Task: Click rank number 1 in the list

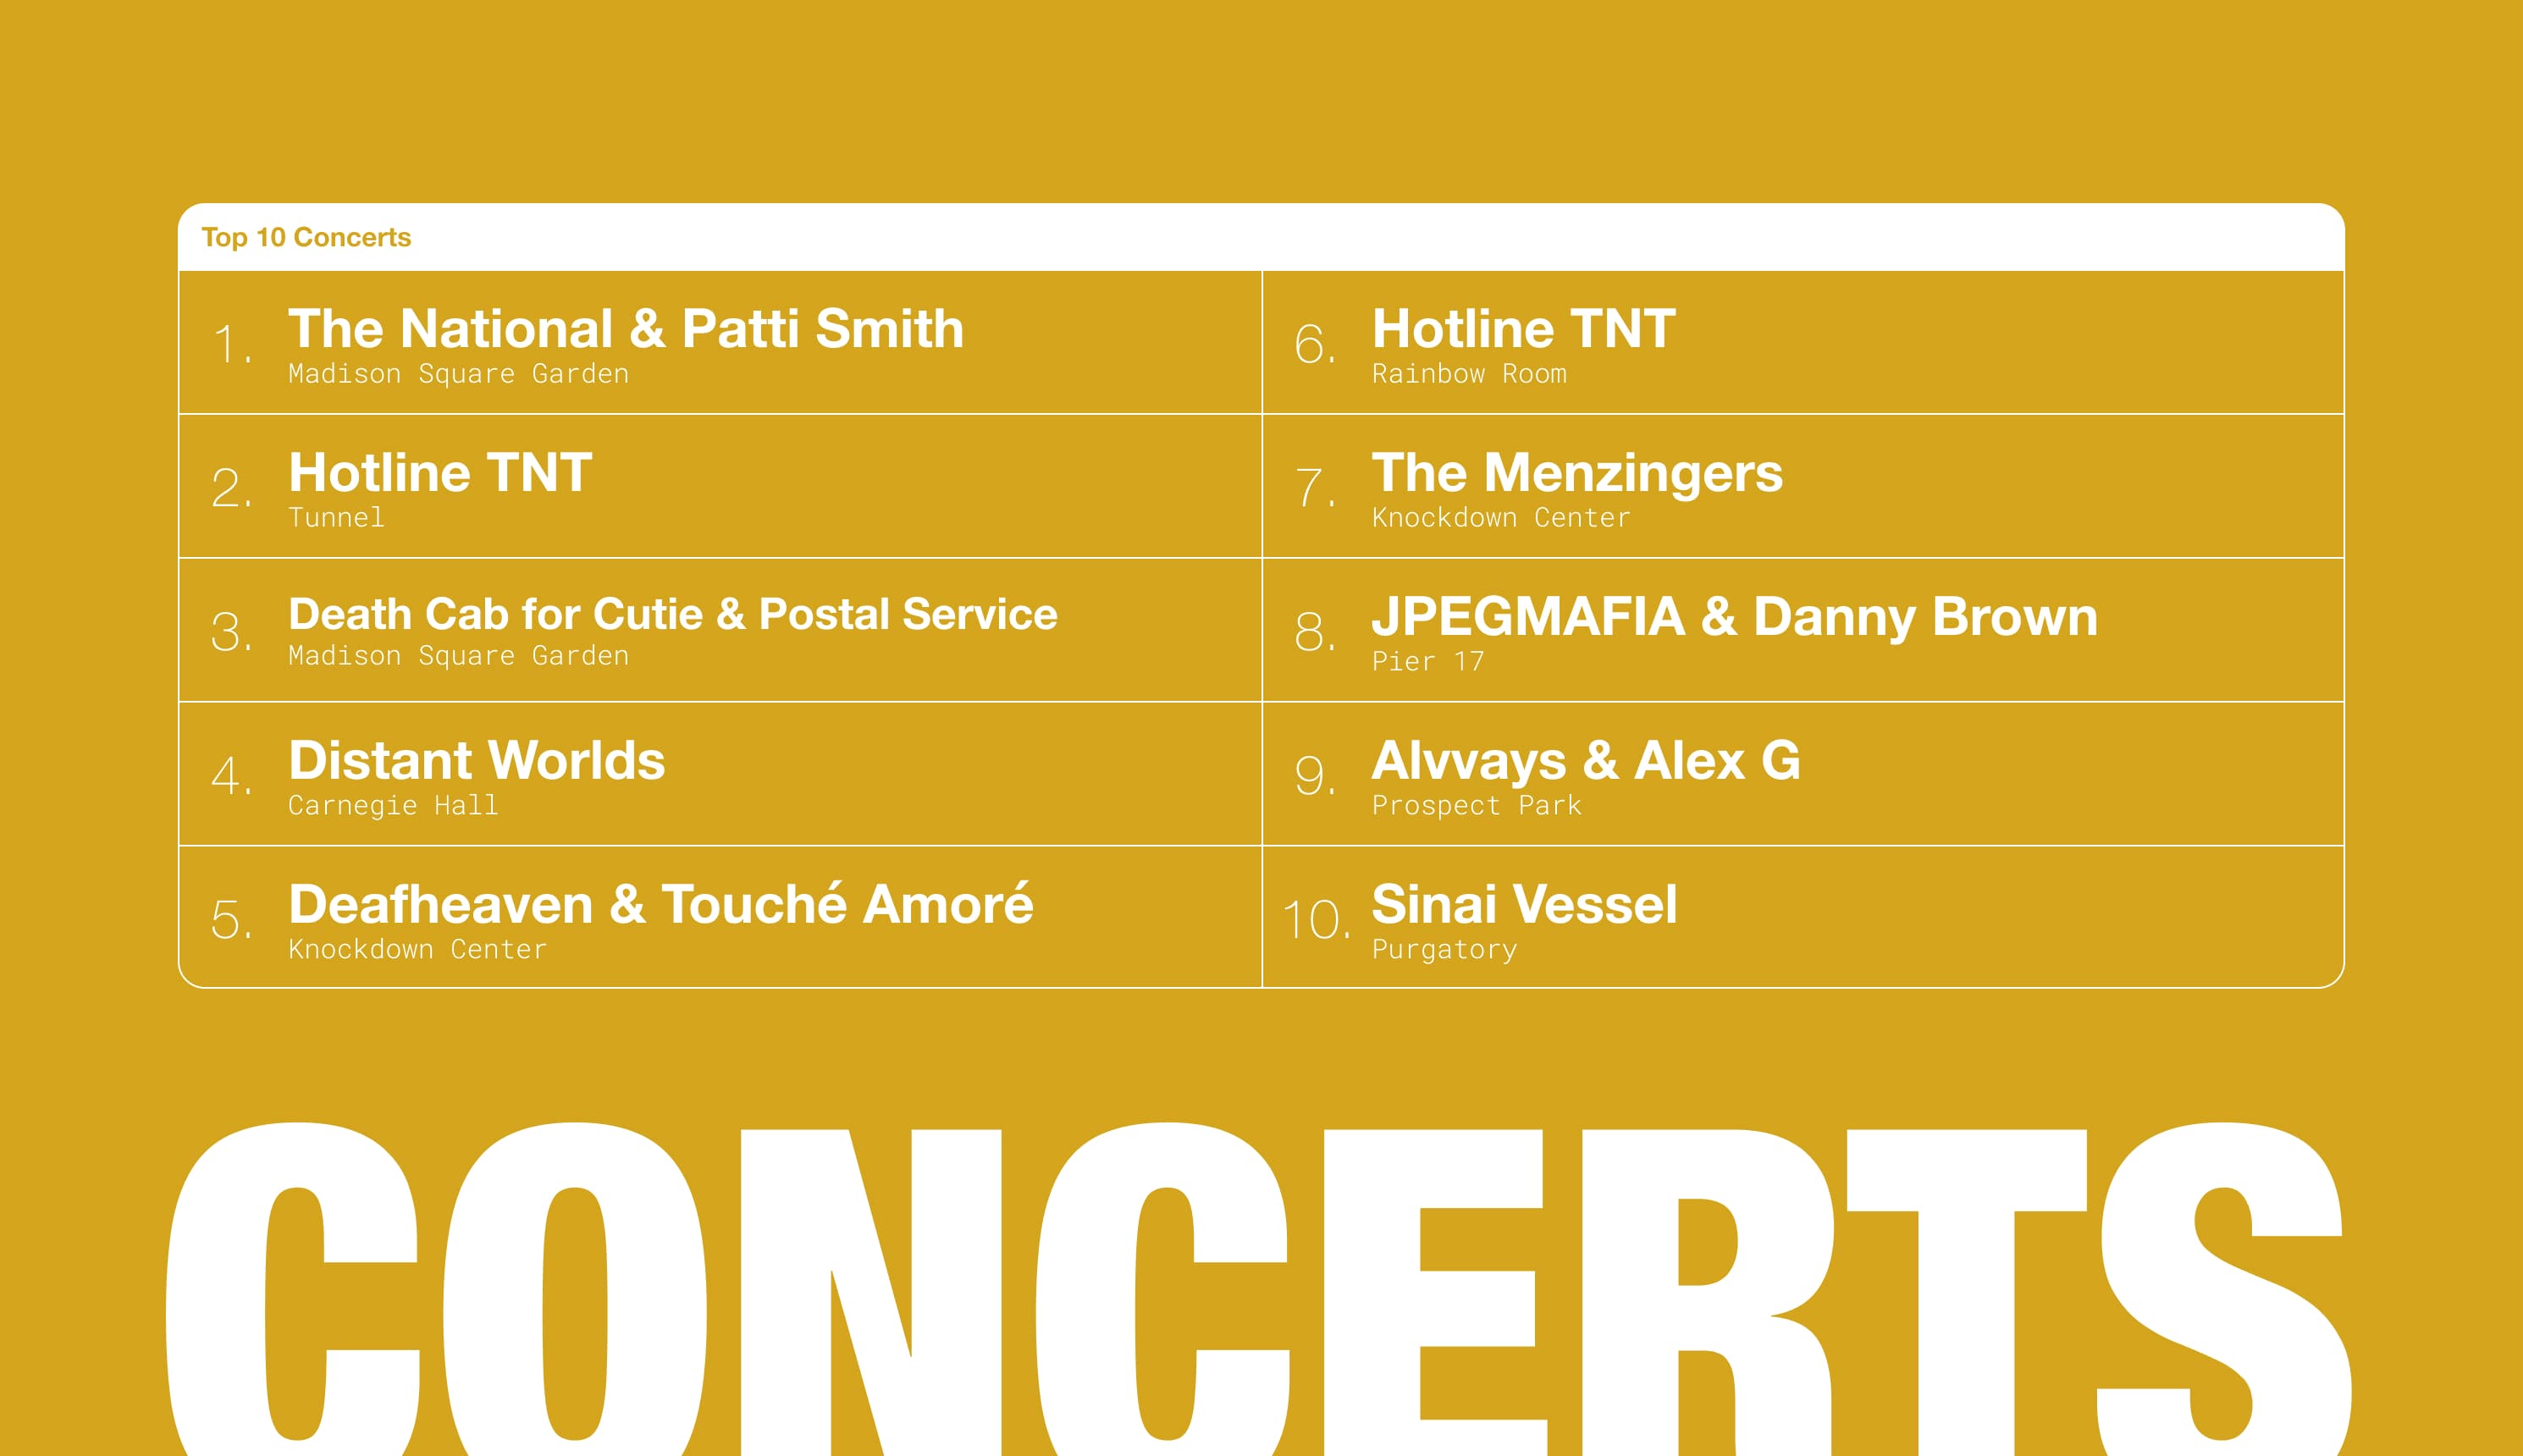Action: coord(231,344)
